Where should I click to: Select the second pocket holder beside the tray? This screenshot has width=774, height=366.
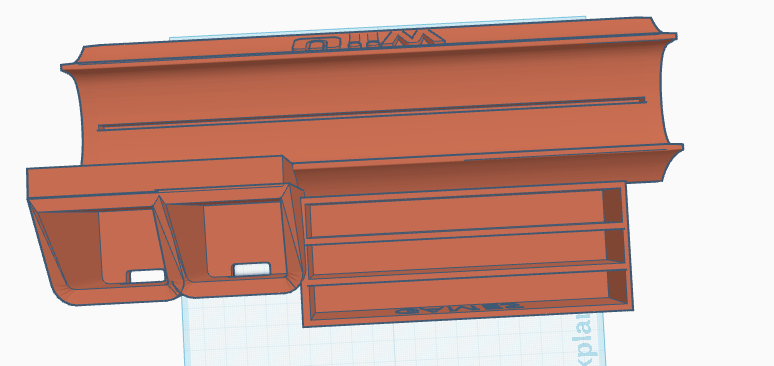(232, 241)
